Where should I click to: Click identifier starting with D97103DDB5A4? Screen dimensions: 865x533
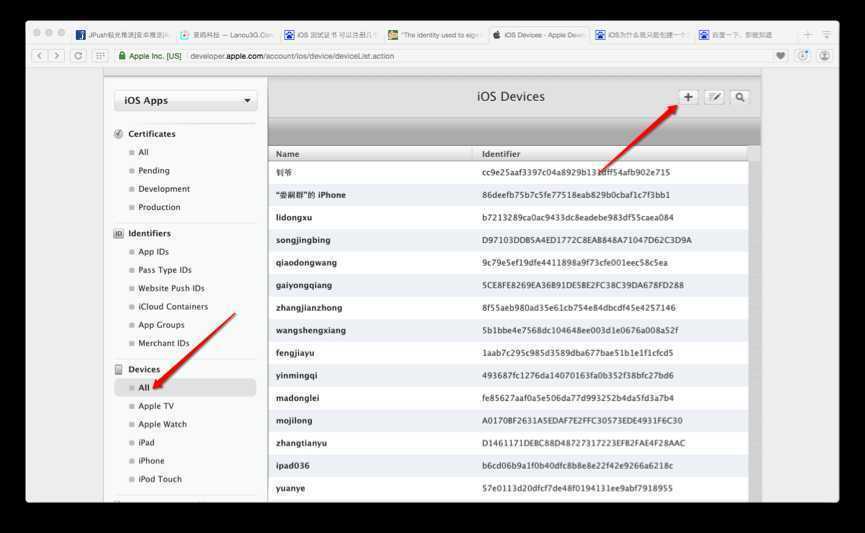pyautogui.click(x=586, y=240)
